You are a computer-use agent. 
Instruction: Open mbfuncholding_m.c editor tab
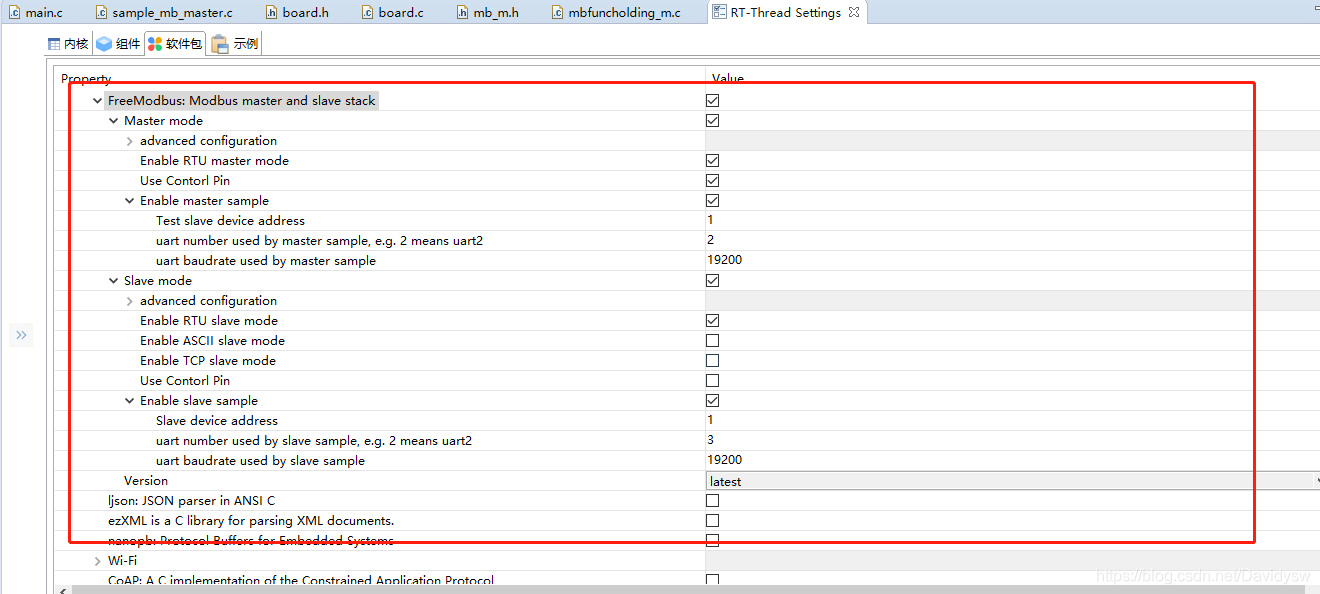pyautogui.click(x=625, y=13)
